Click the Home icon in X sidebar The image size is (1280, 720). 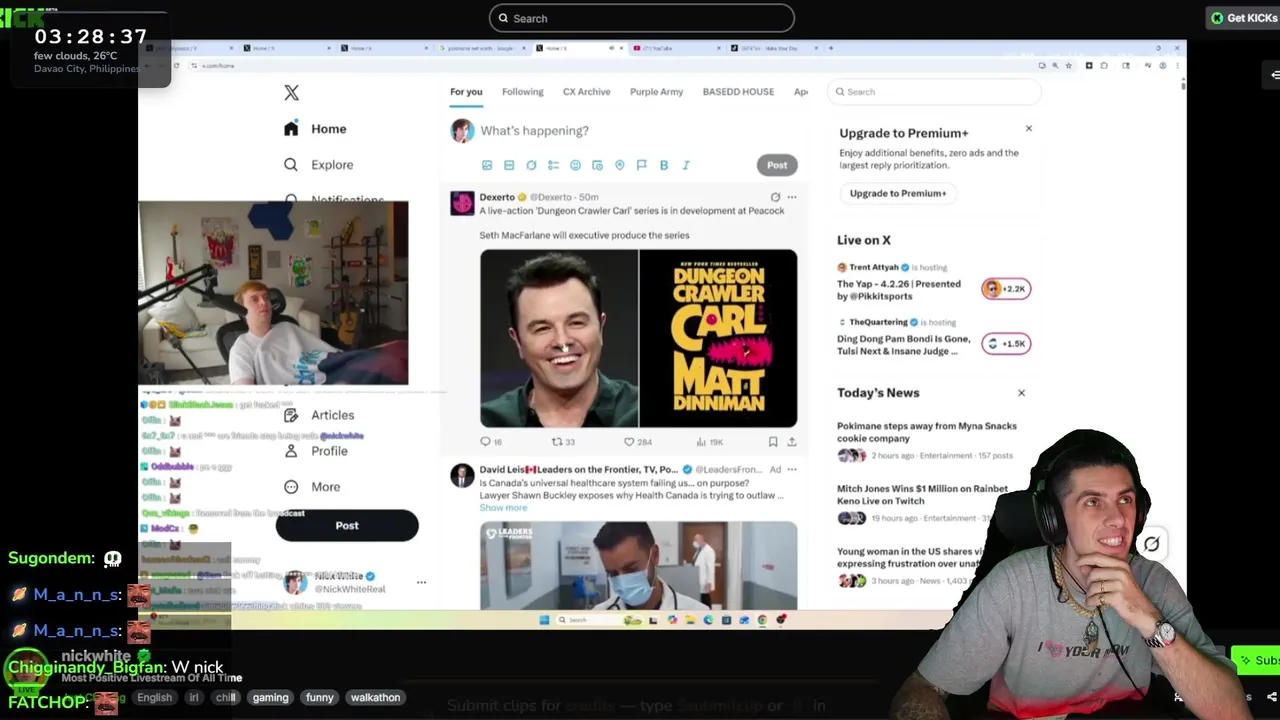click(x=291, y=129)
